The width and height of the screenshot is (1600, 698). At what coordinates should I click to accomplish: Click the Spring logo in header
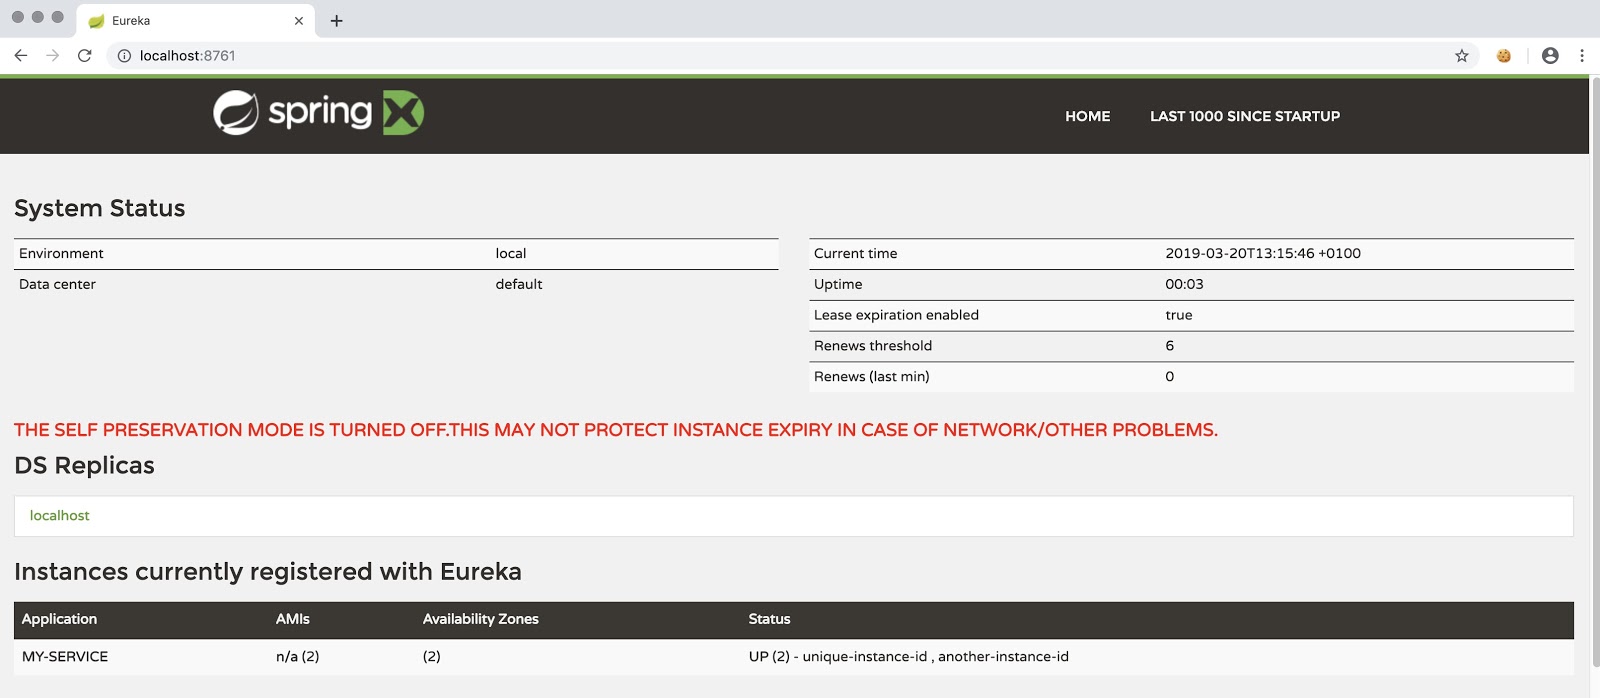tap(319, 113)
